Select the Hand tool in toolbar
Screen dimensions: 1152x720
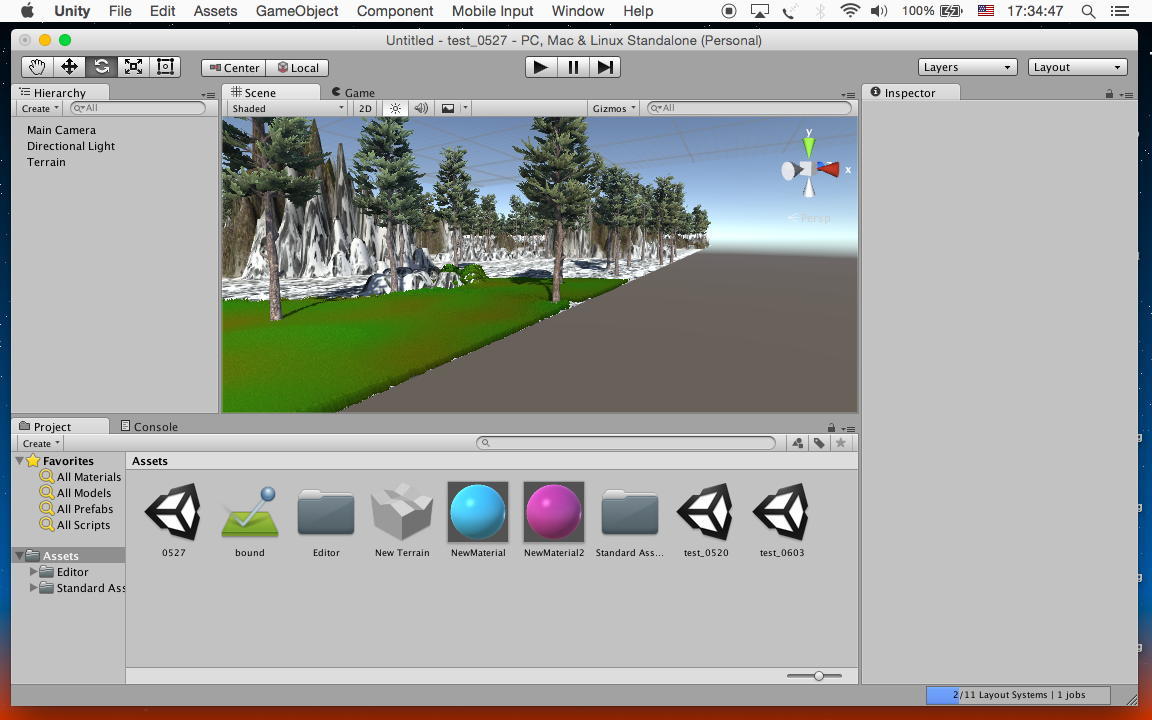click(x=37, y=67)
